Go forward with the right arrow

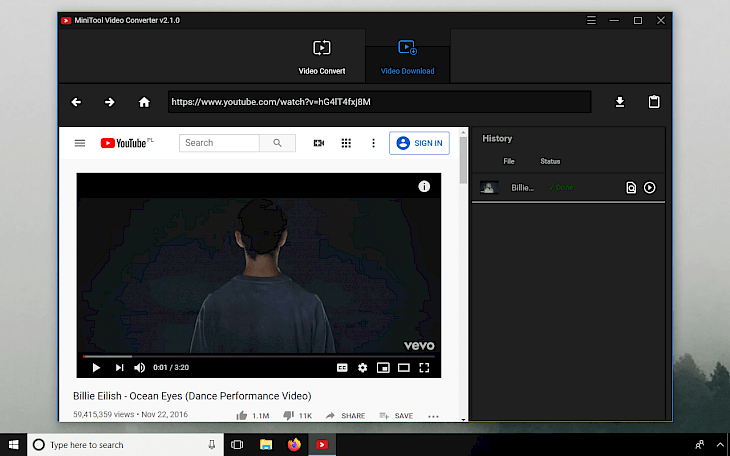(x=109, y=102)
